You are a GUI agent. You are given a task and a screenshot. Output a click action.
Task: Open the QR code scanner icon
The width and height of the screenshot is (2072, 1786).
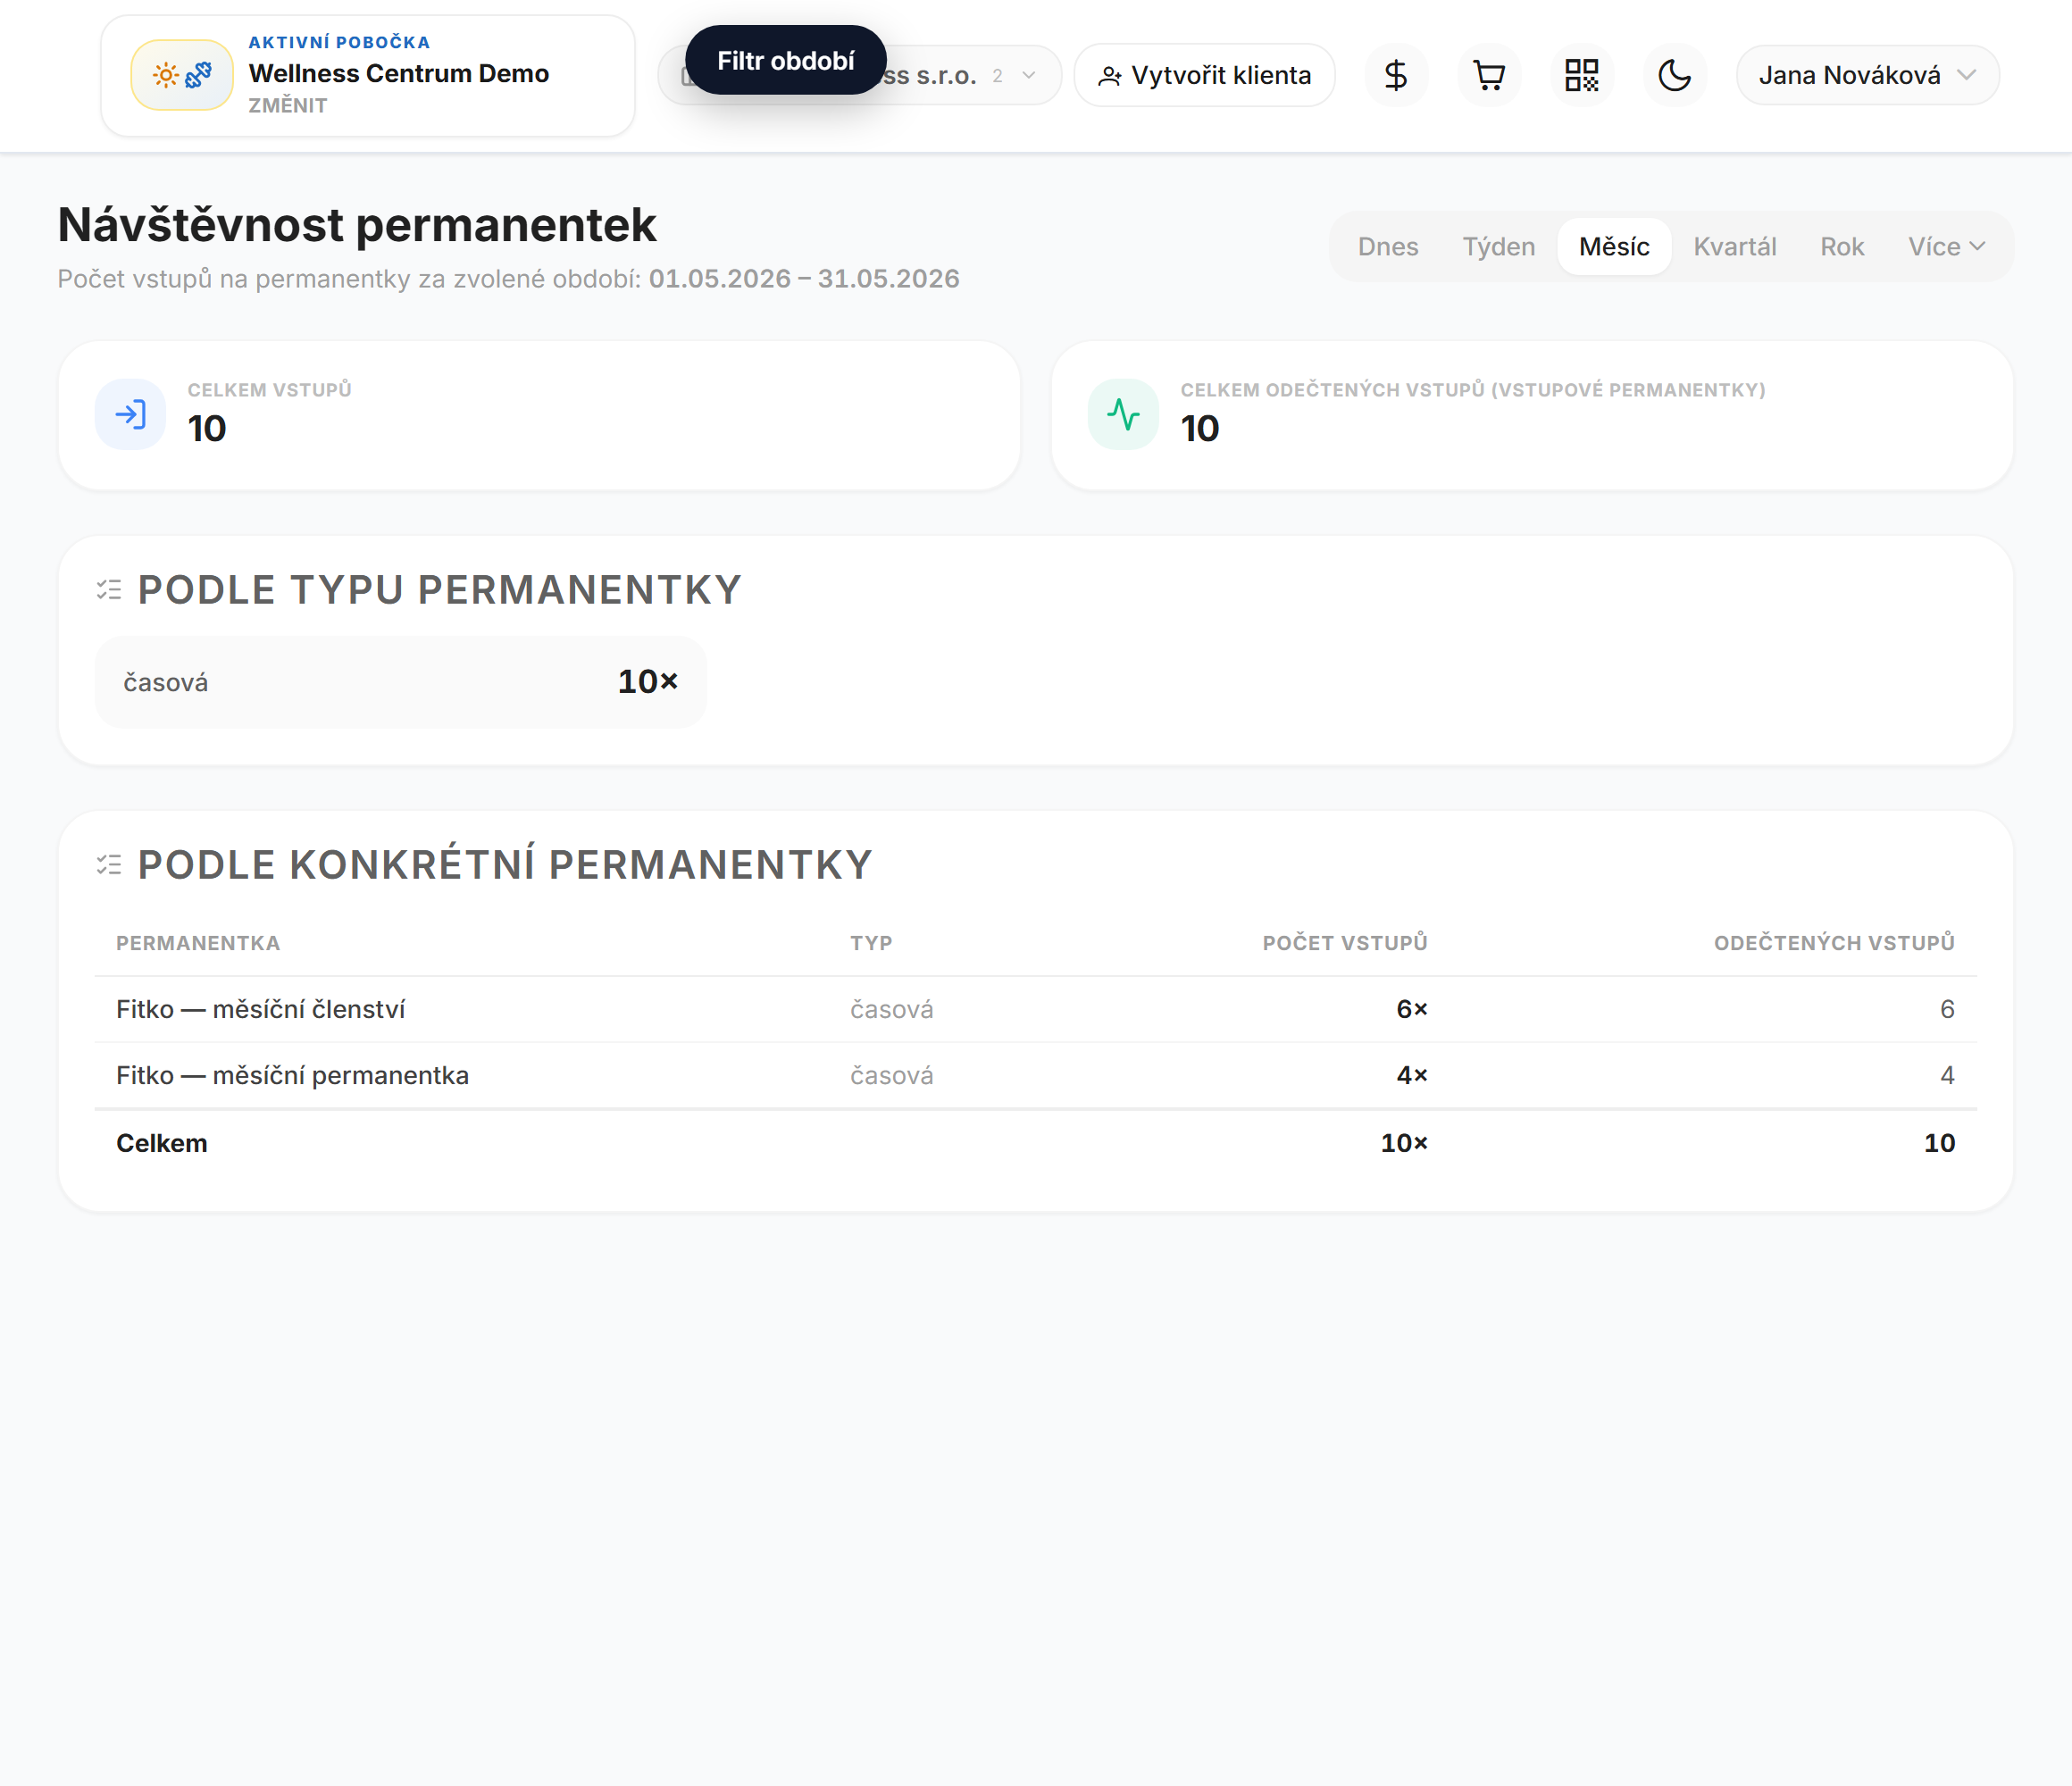click(1582, 75)
